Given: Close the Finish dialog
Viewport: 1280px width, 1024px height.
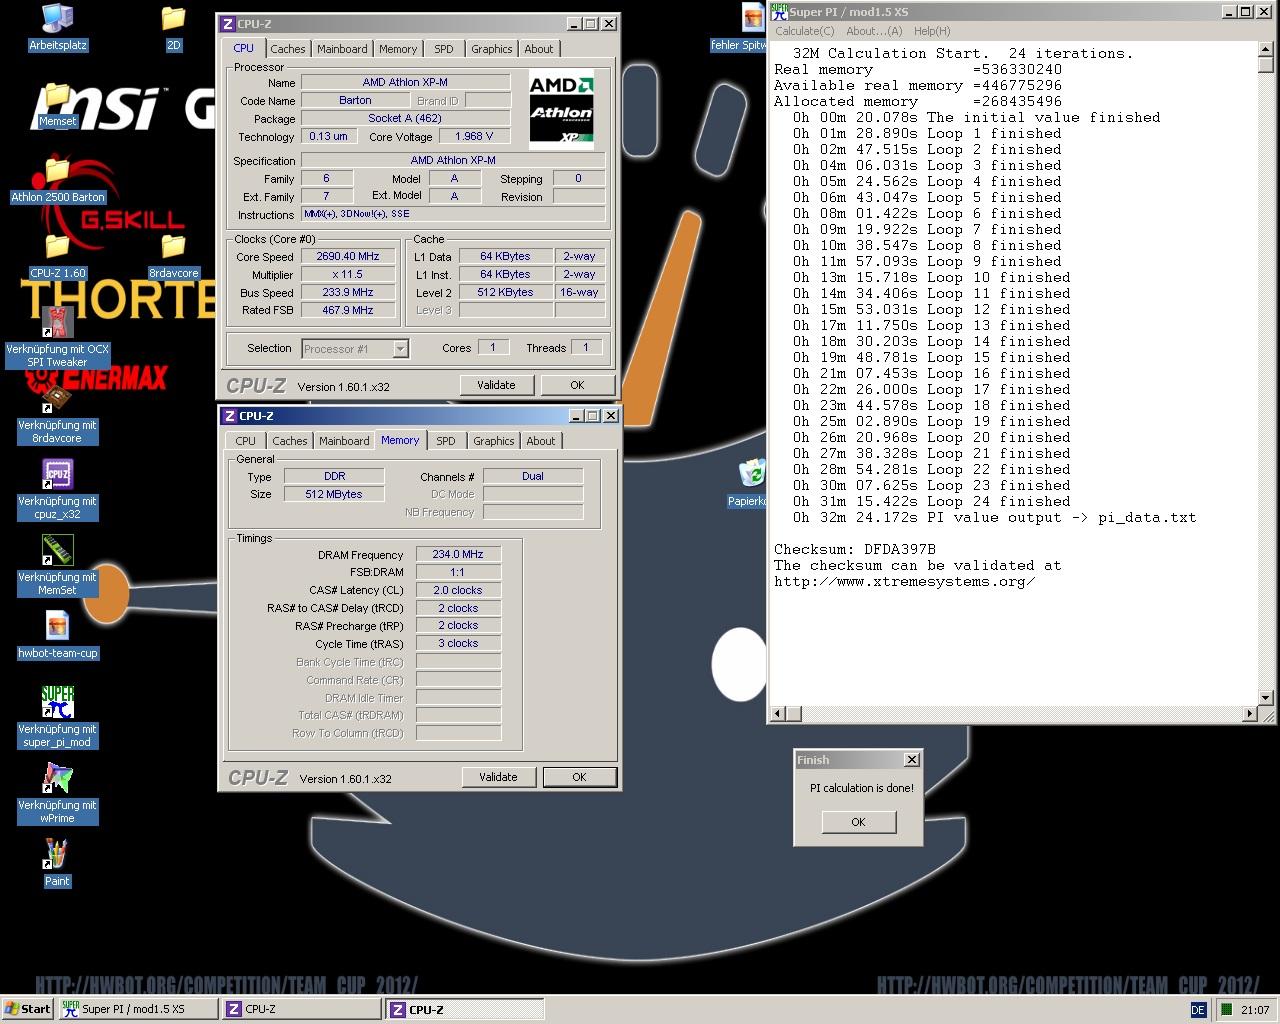Looking at the screenshot, I should point(911,760).
